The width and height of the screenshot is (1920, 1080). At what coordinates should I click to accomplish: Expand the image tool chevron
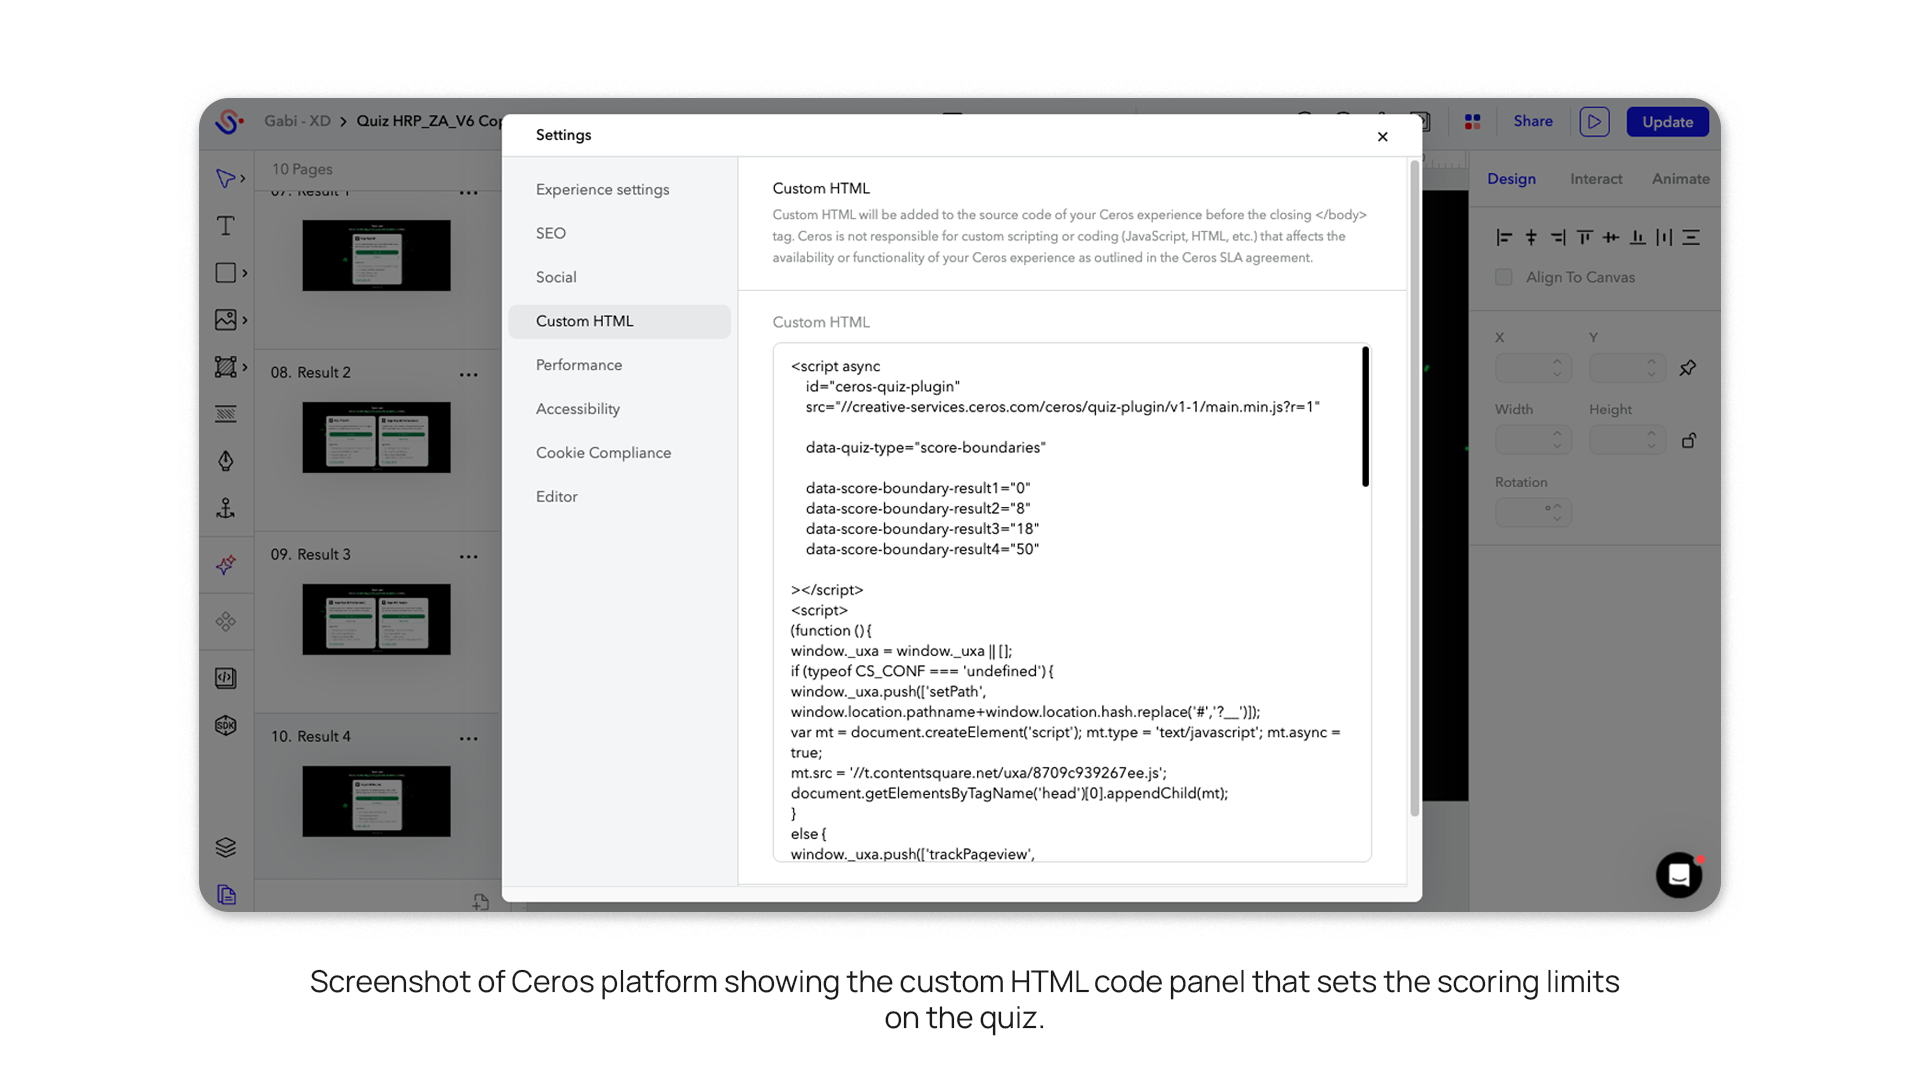[244, 320]
